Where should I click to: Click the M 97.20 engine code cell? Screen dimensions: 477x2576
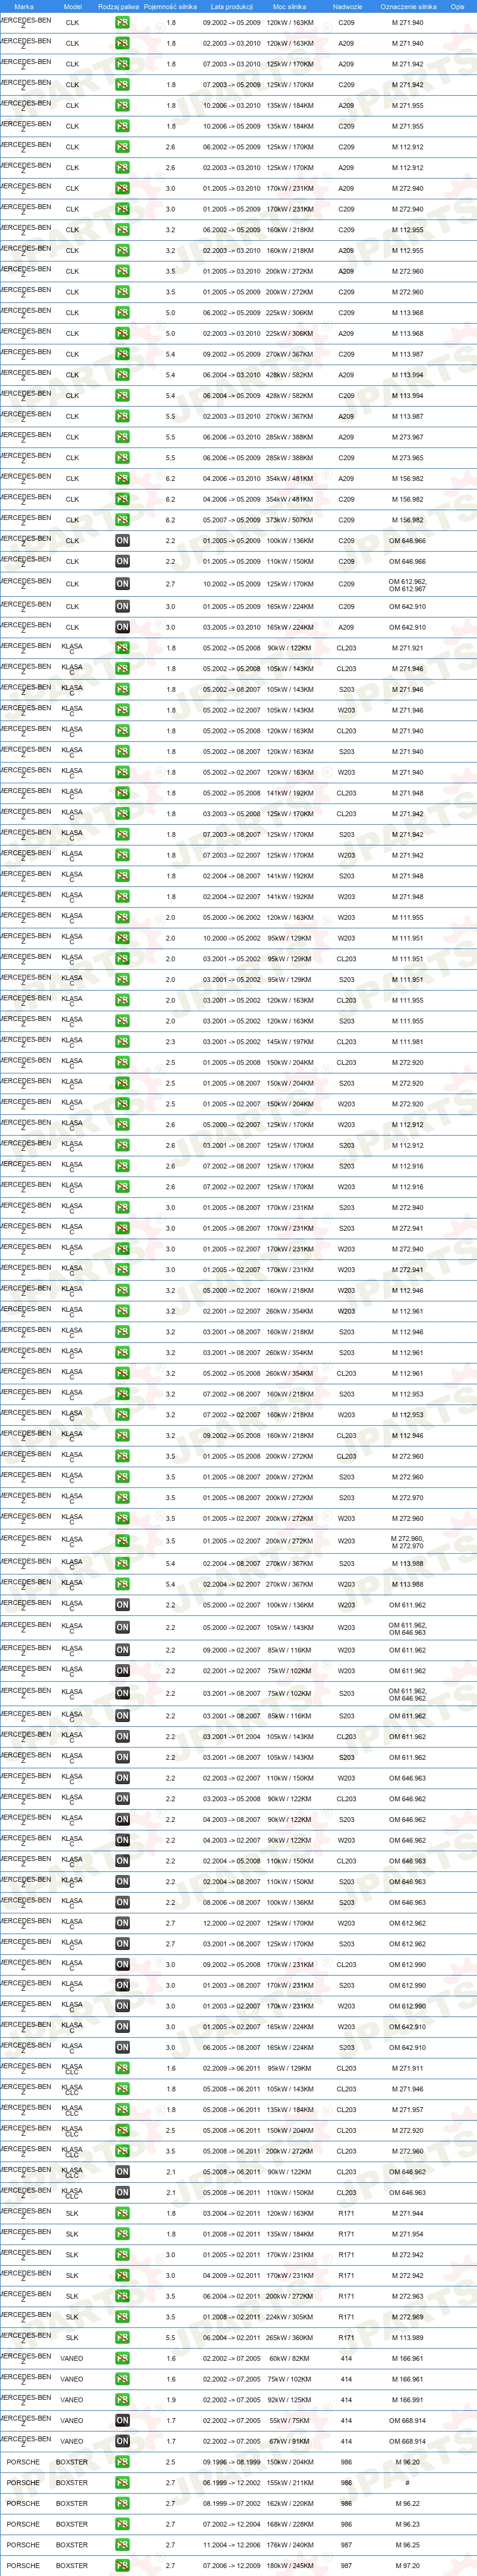pos(408,2565)
